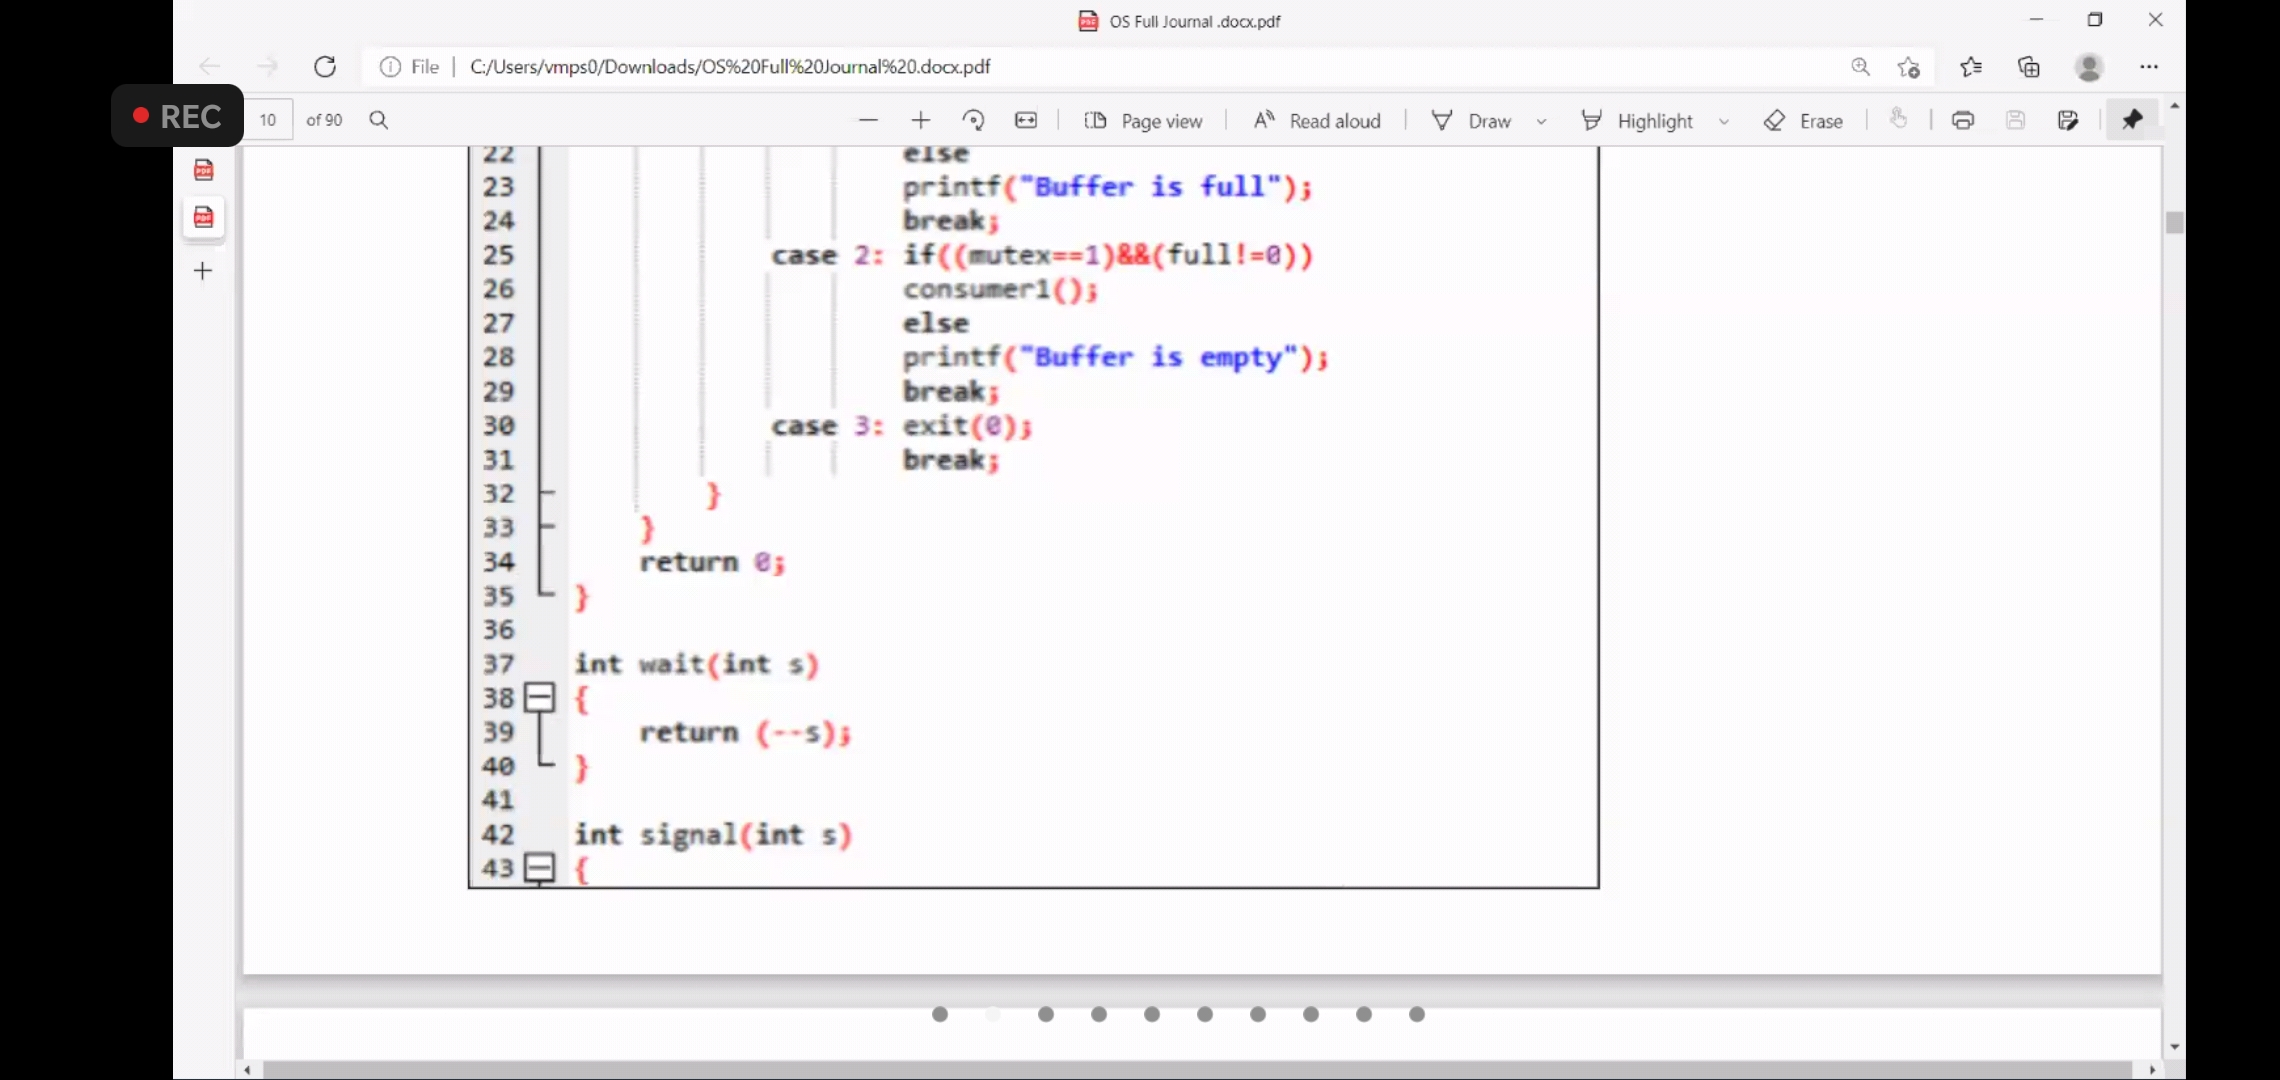The width and height of the screenshot is (2280, 1080).
Task: Click the page number input field
Action: point(268,120)
